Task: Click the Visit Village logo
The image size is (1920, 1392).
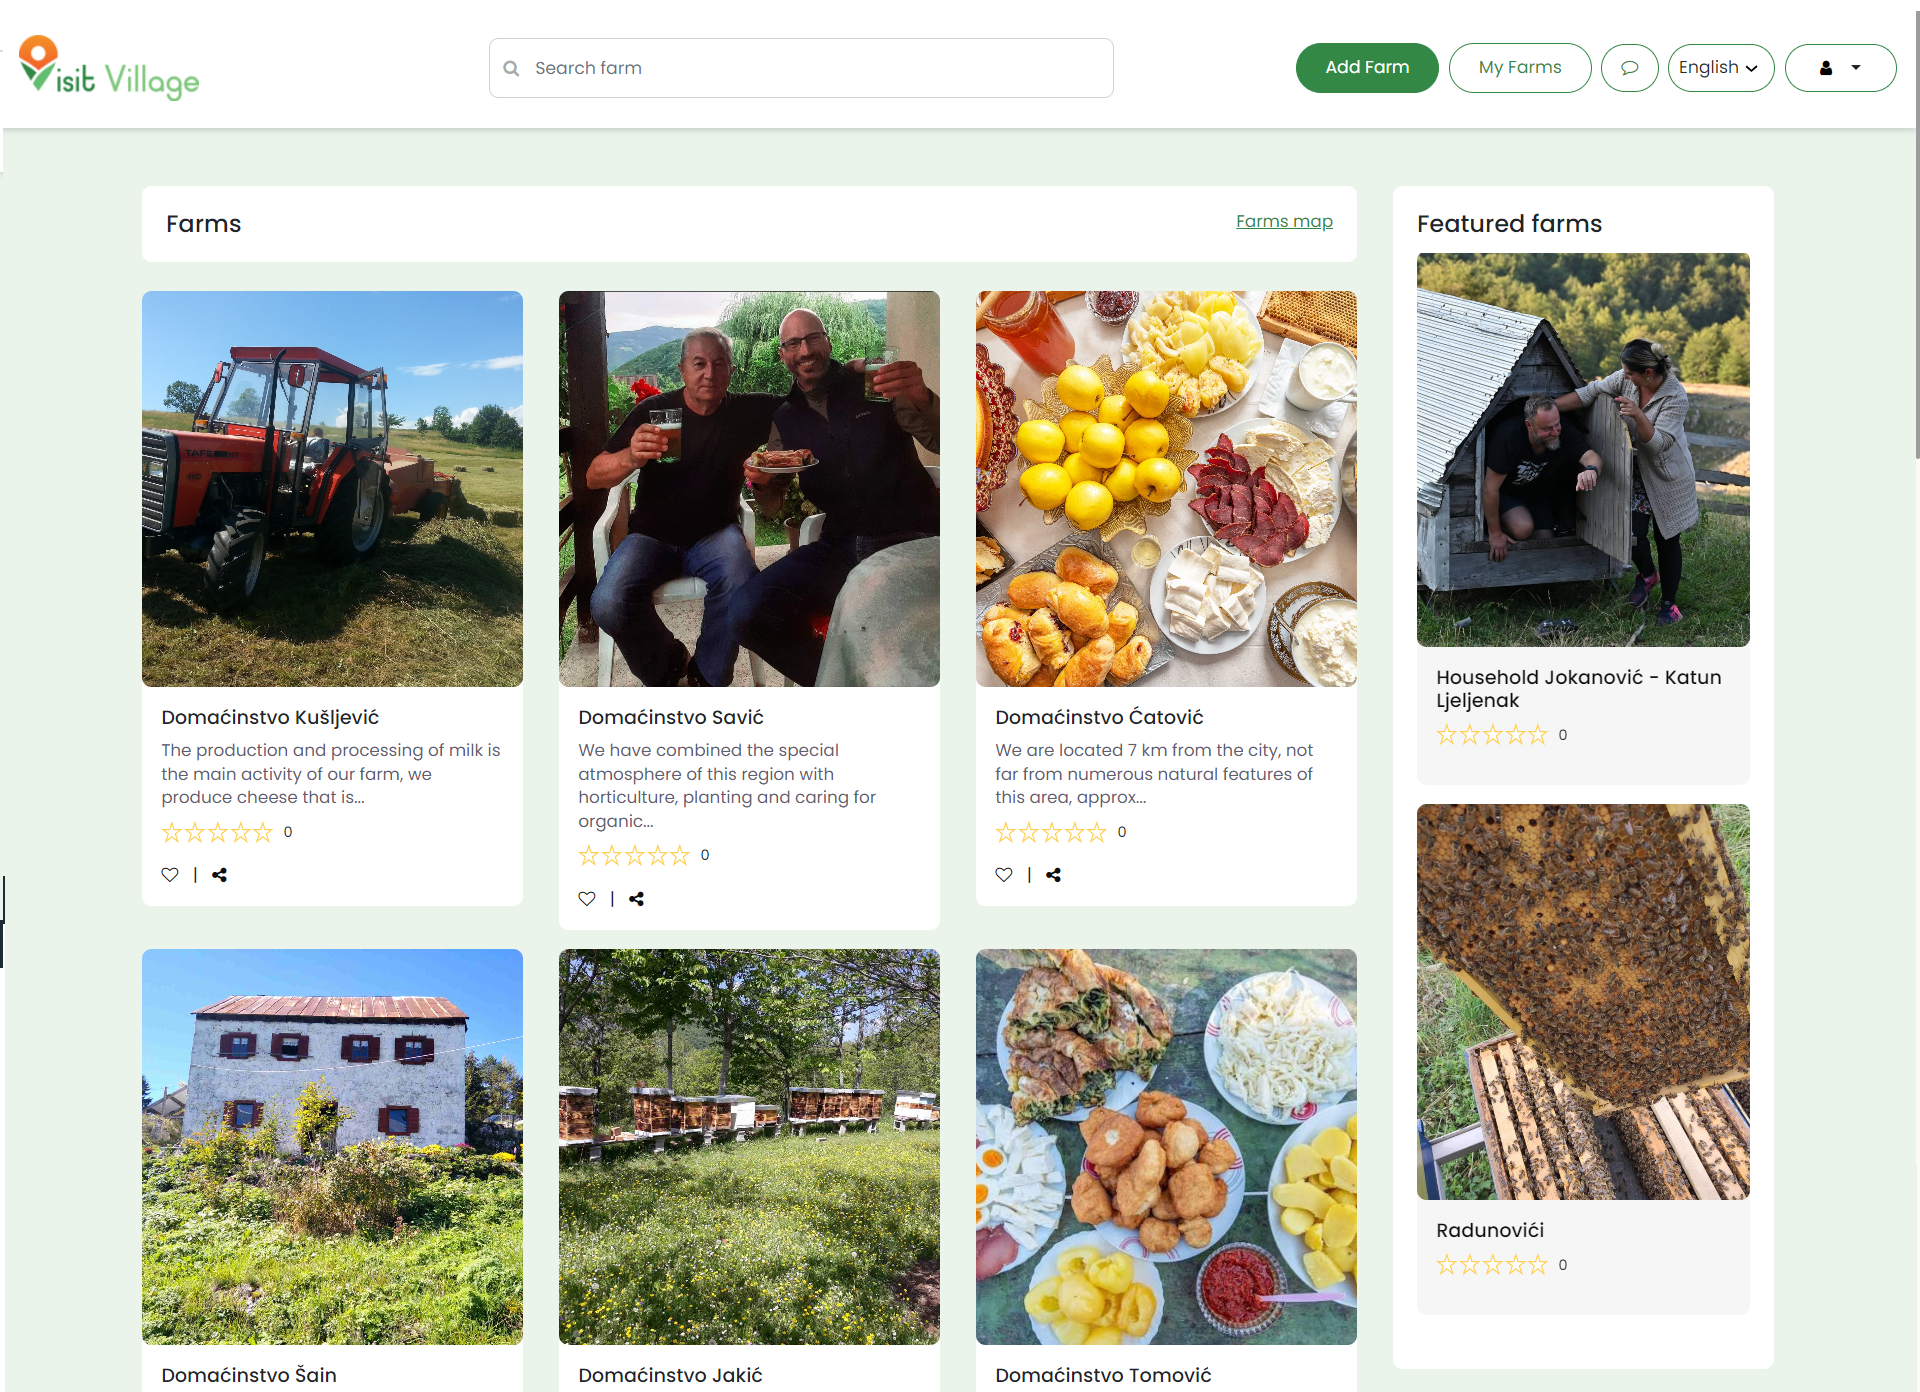Action: tap(109, 68)
